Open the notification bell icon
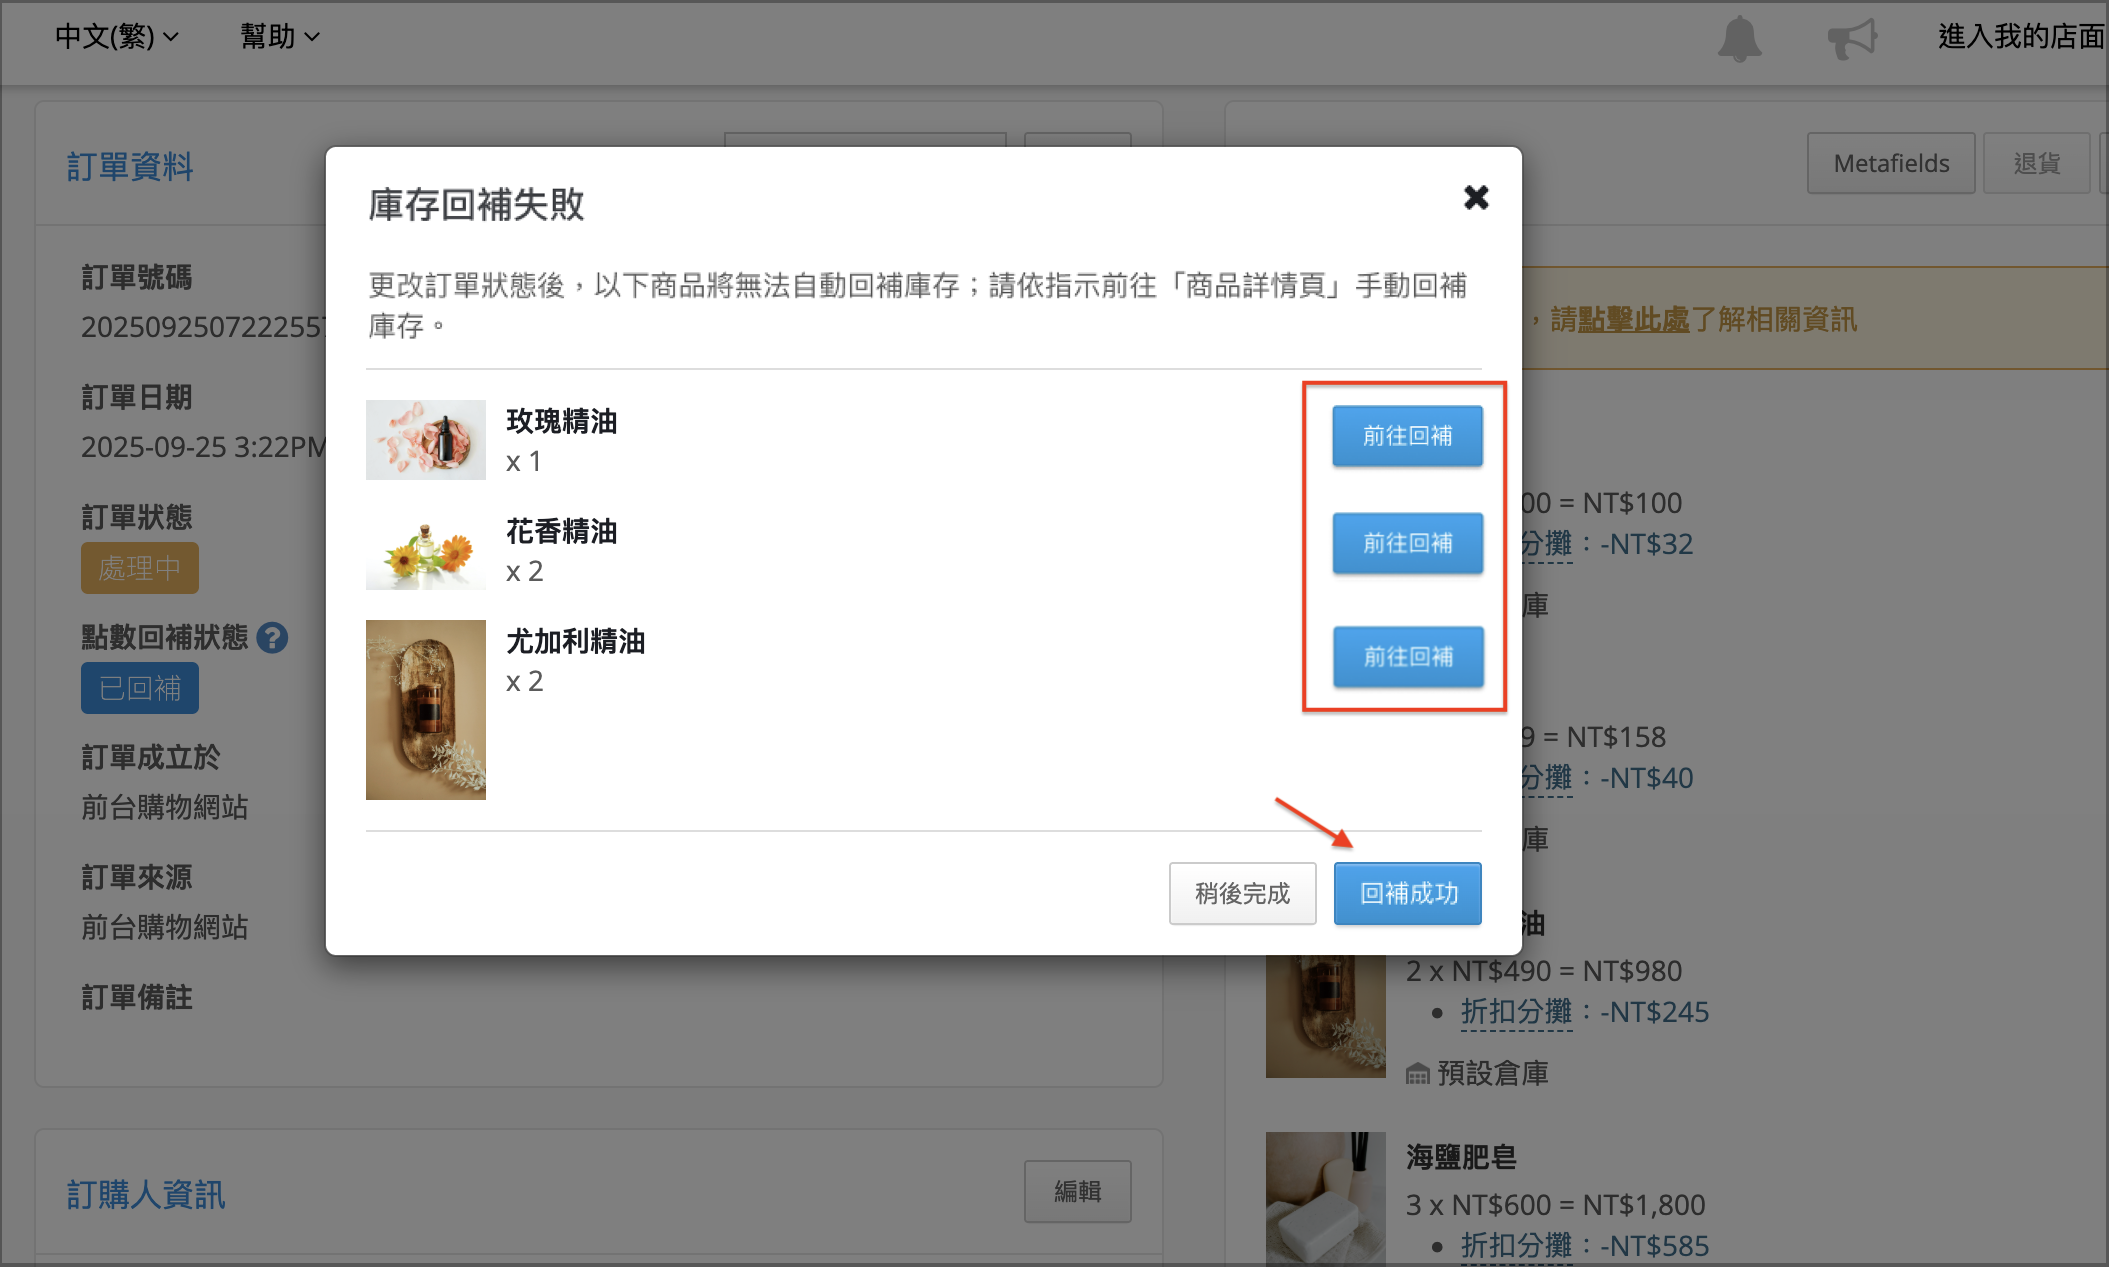Screen dimensions: 2109x1267 pos(1739,38)
